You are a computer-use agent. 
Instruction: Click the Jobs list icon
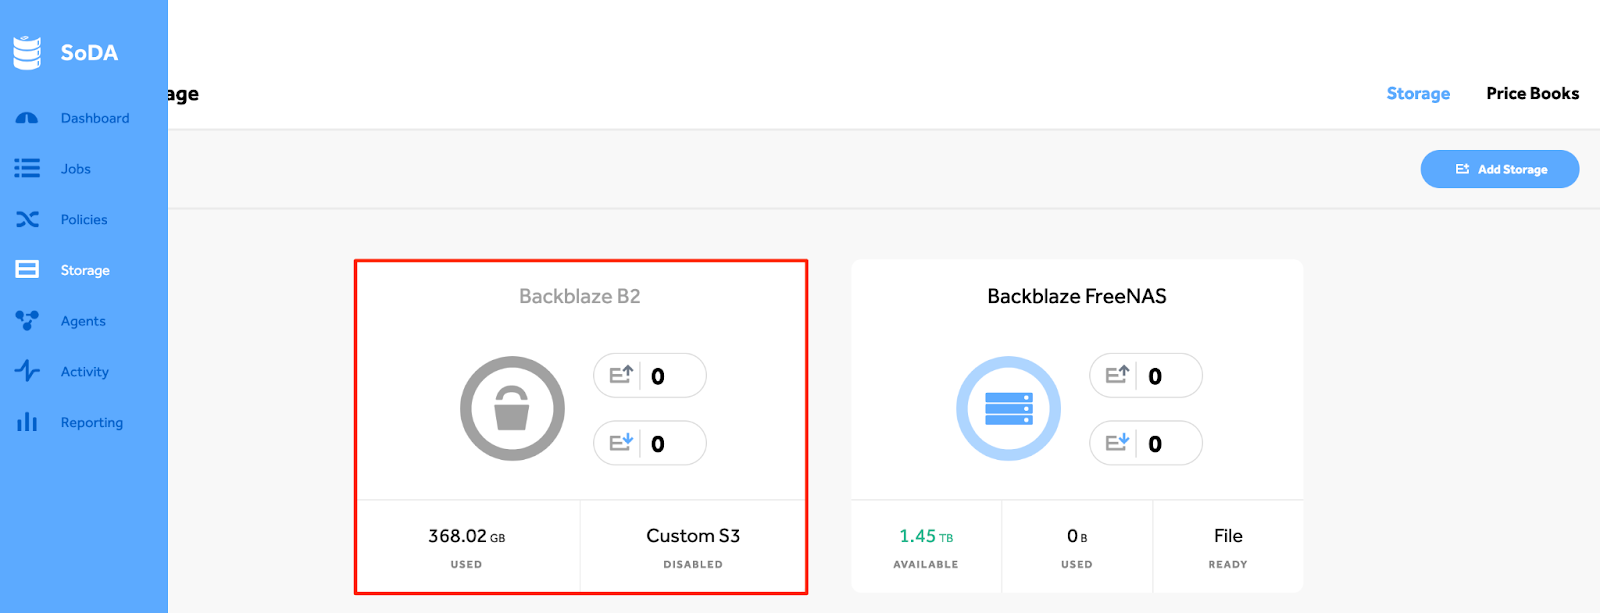(27, 169)
